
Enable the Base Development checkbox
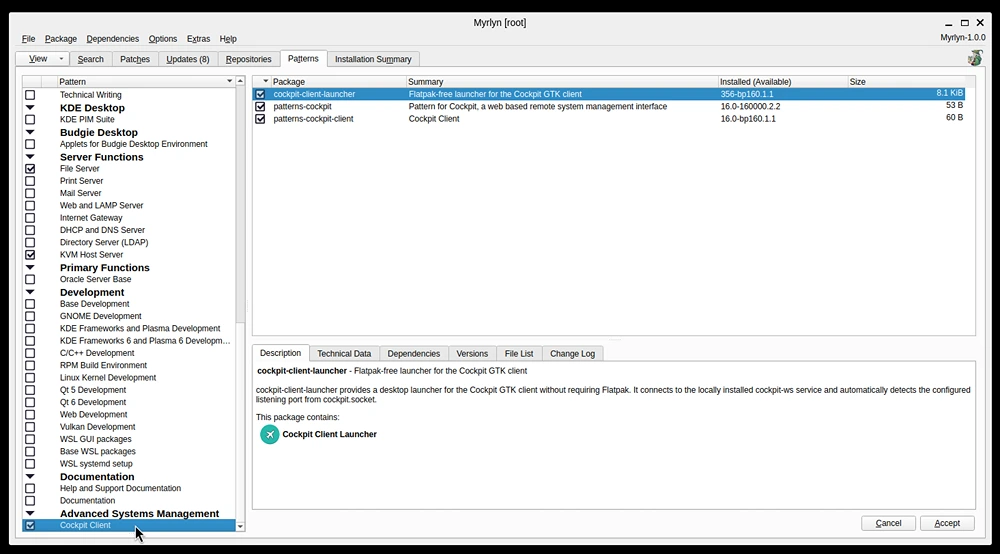(30, 304)
